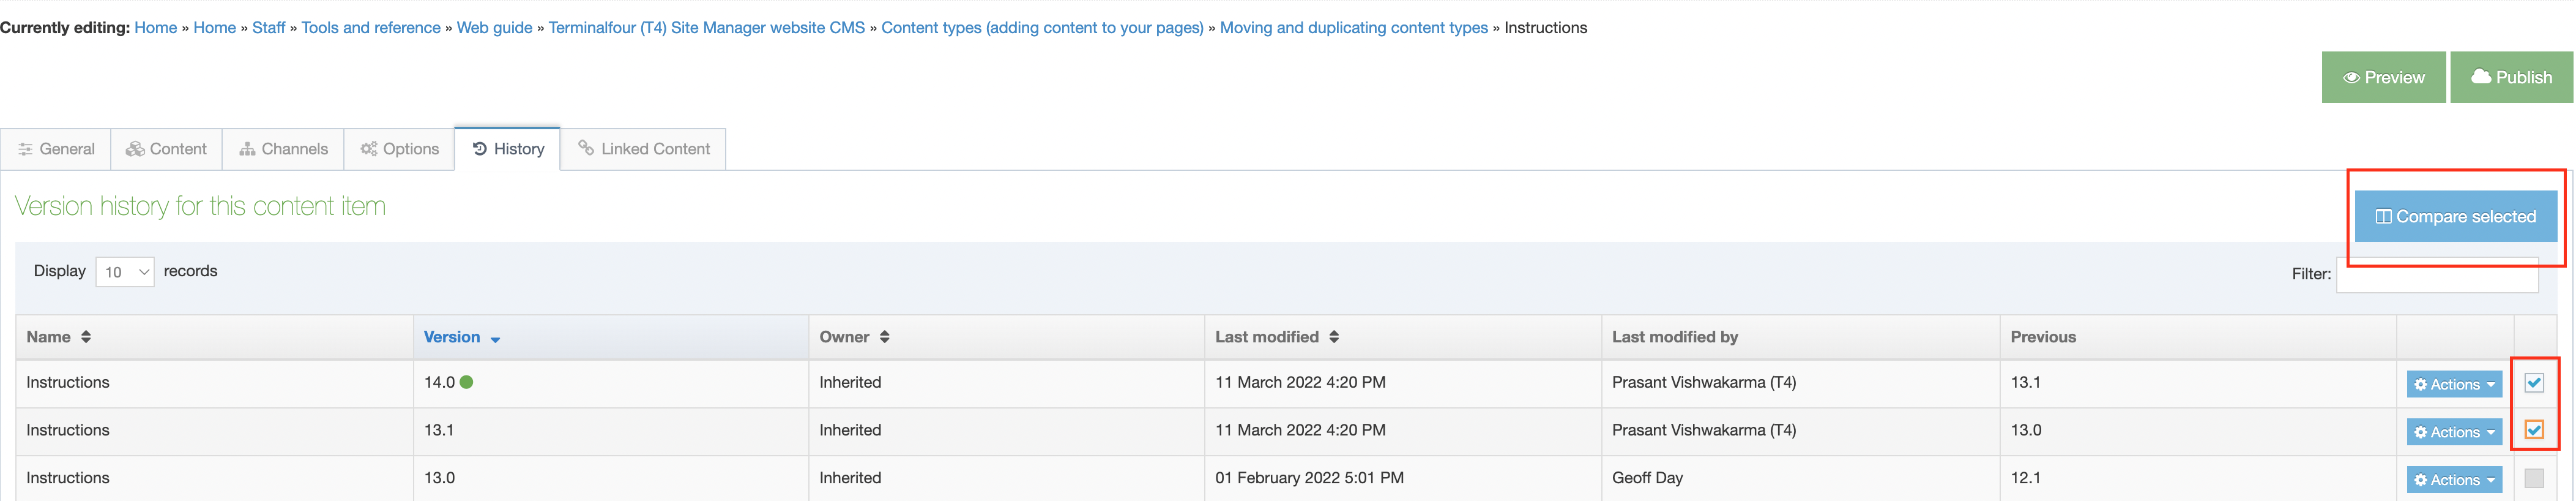Click the Compare selected columns icon

pos(2383,217)
